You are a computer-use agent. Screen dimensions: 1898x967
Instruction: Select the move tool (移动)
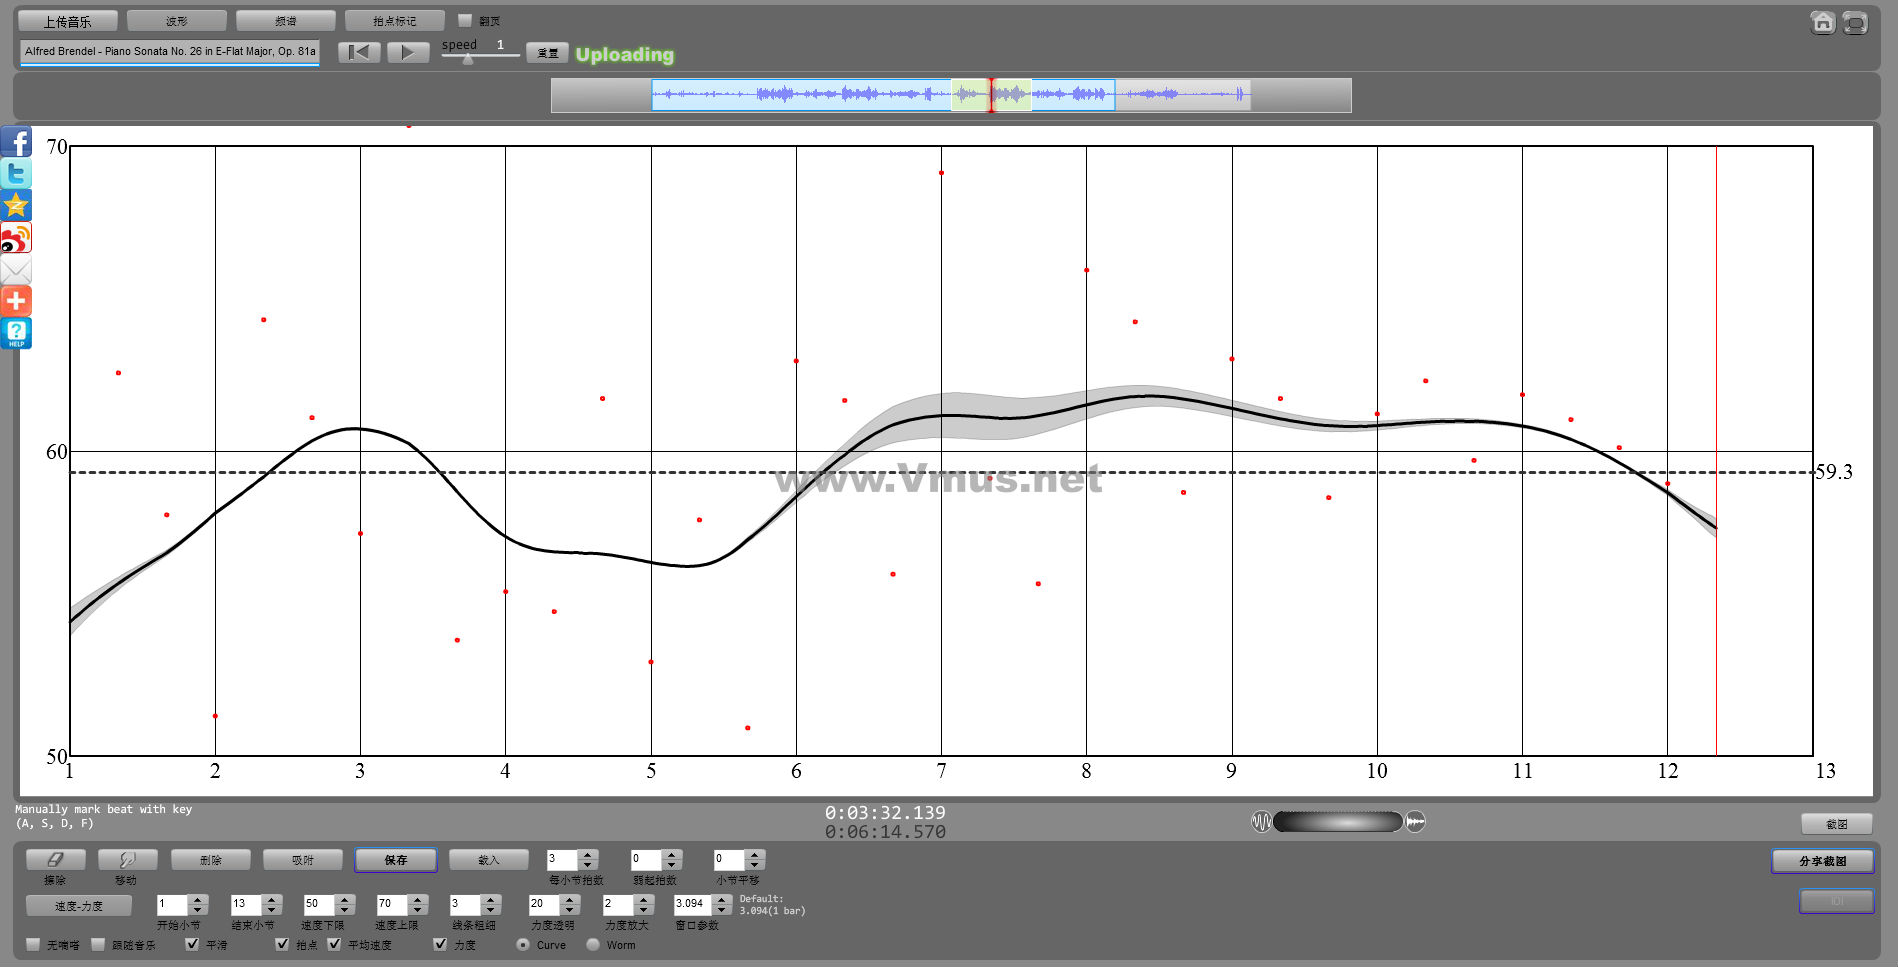tap(127, 859)
